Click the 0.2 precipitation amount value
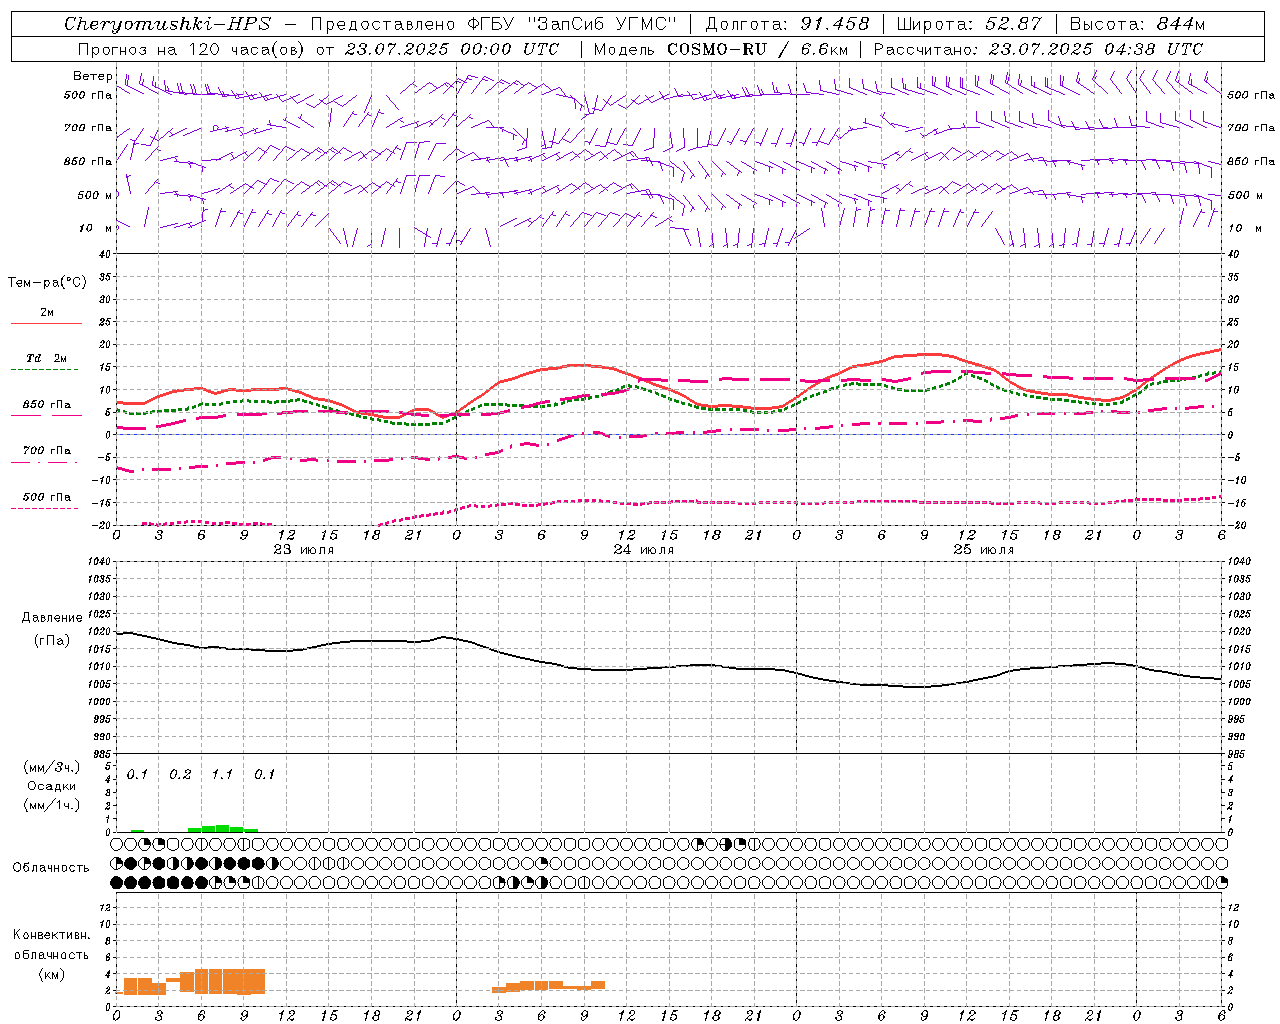This screenshot has height=1024, width=1280. point(180,774)
